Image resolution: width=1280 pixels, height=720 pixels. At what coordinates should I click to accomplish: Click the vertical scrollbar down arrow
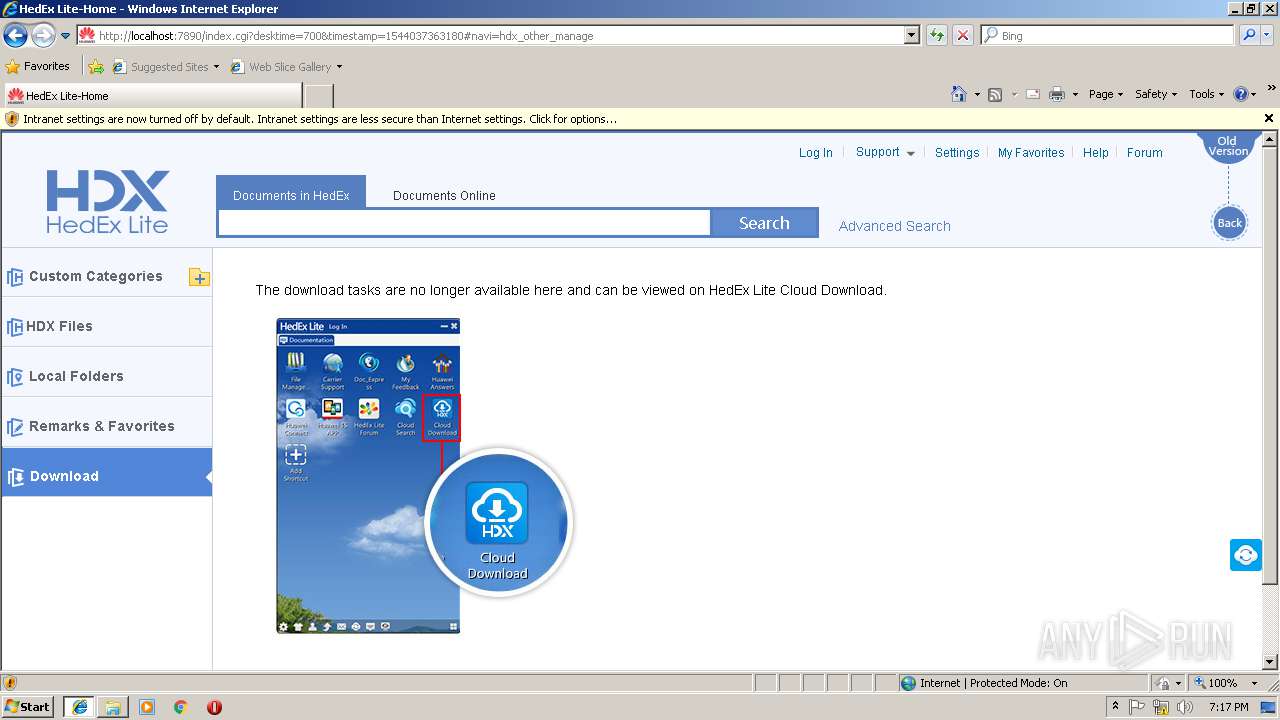(x=1271, y=662)
